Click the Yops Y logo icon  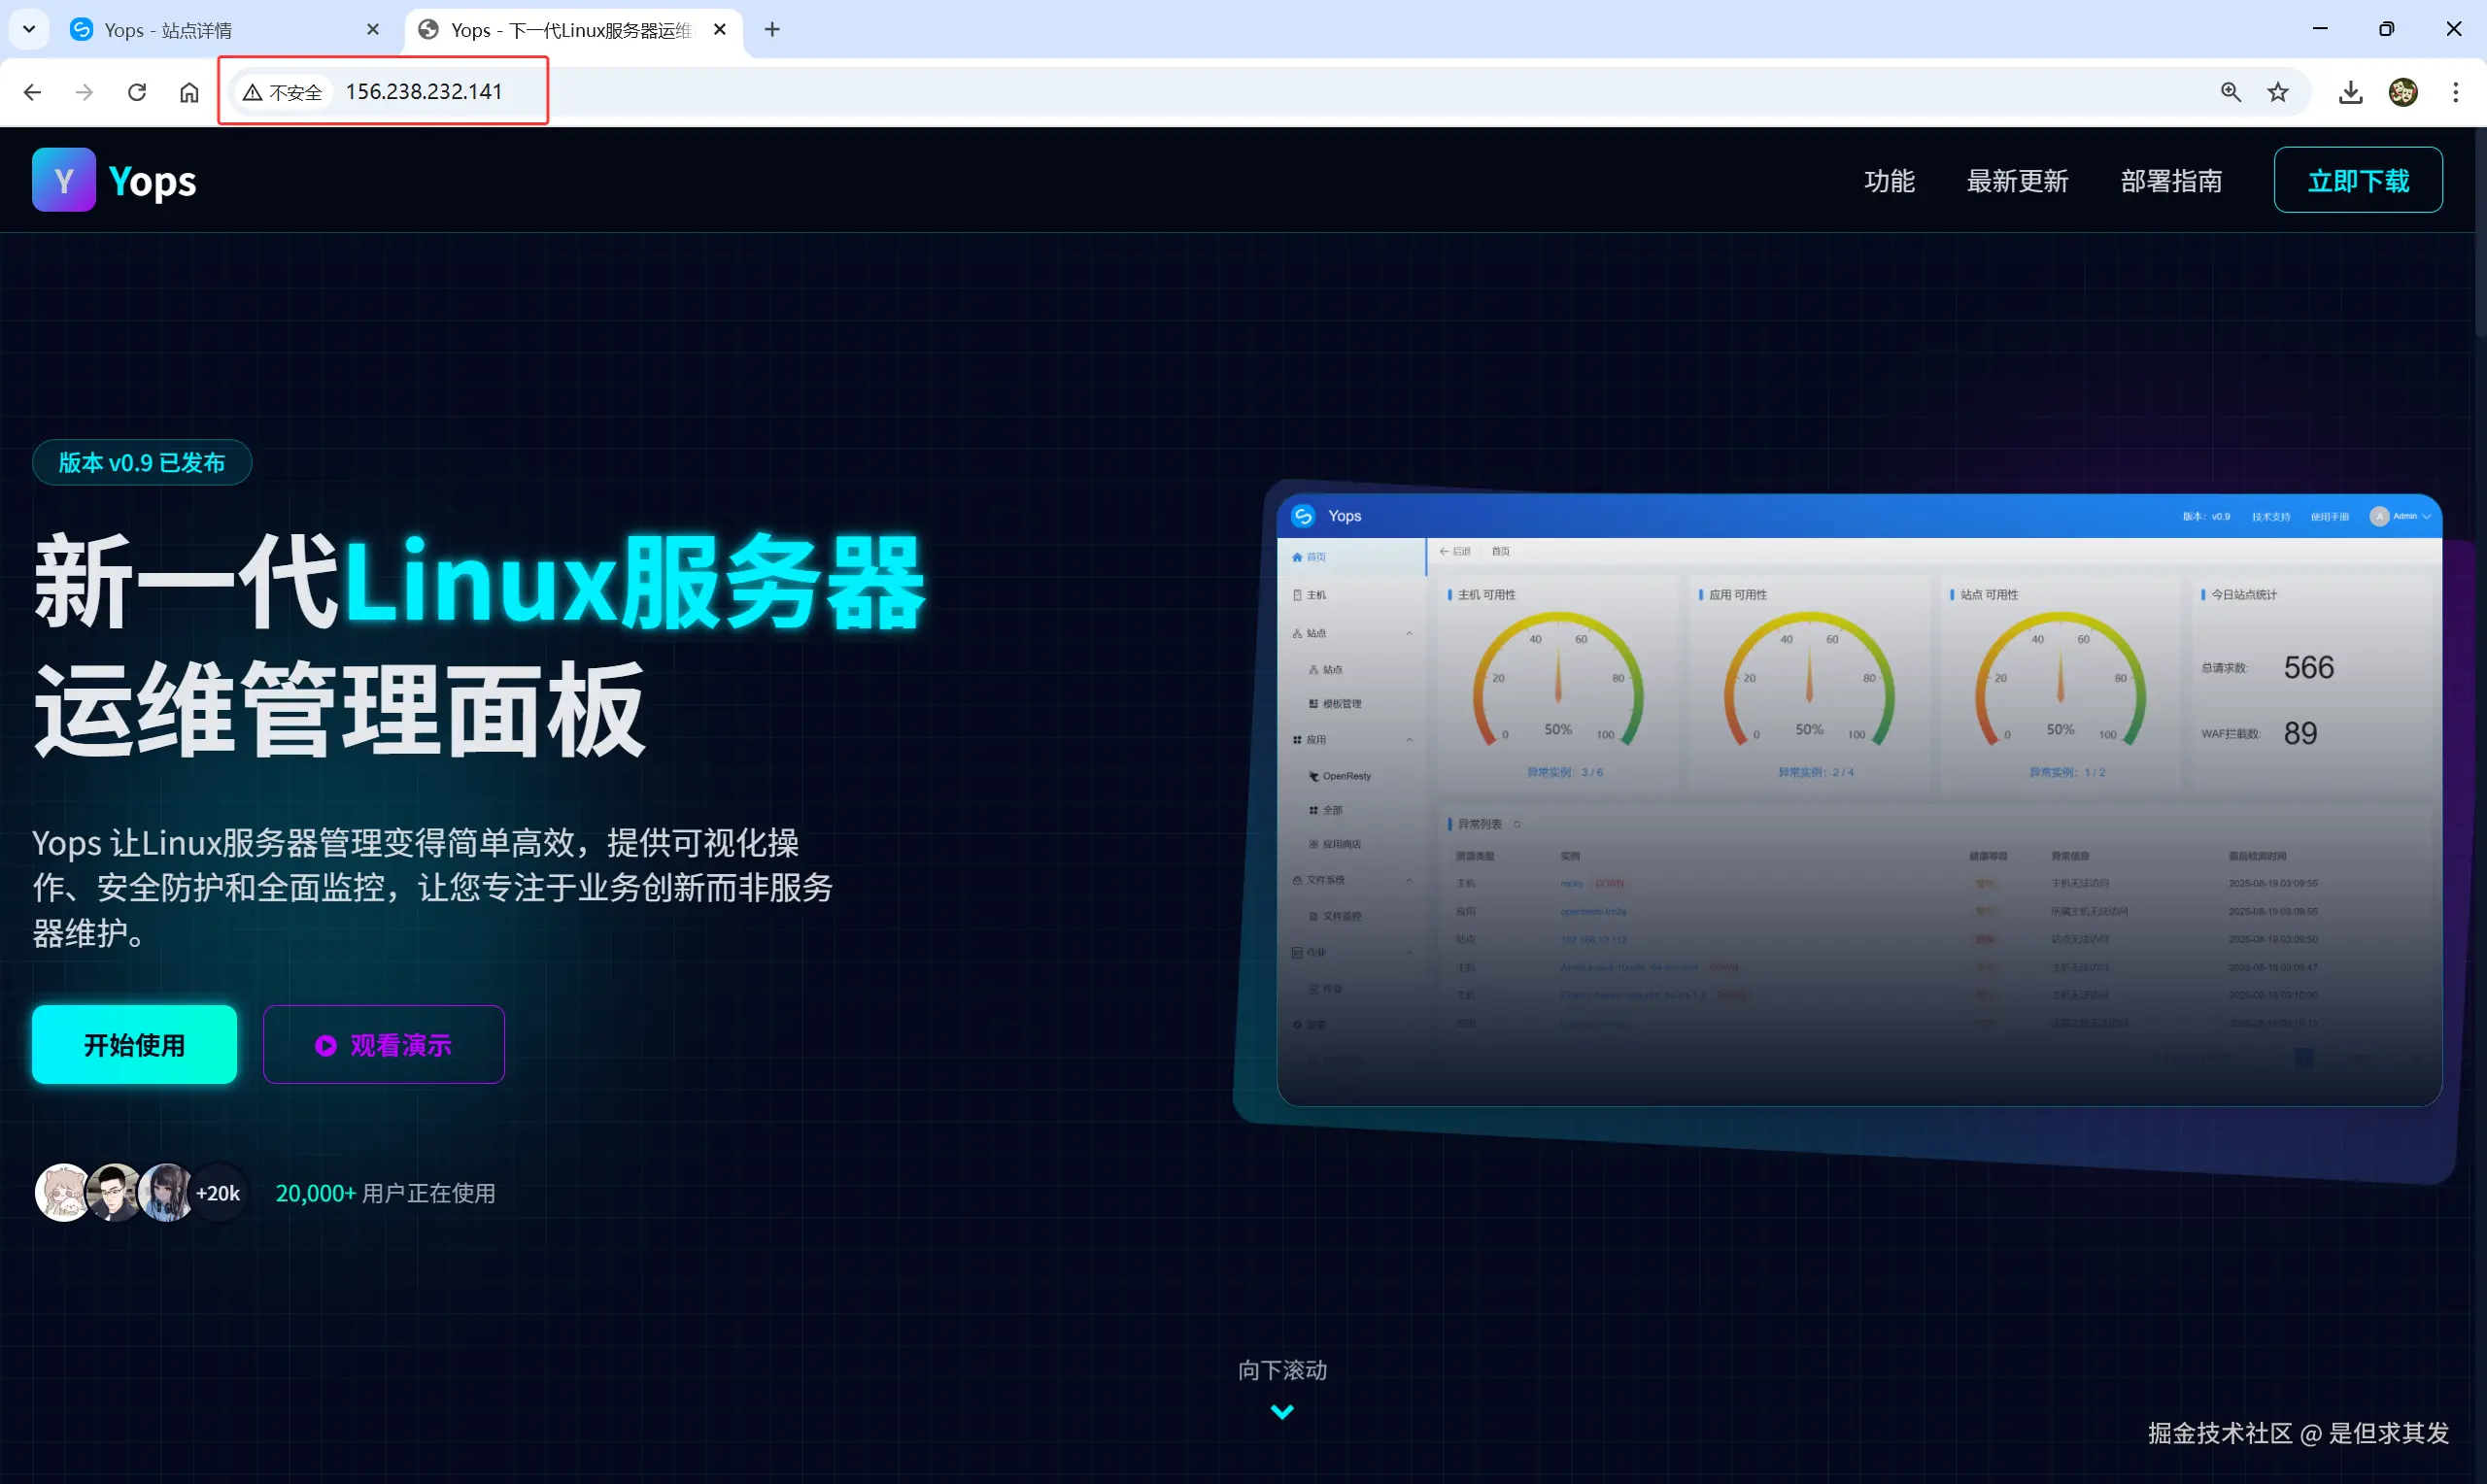click(x=63, y=180)
